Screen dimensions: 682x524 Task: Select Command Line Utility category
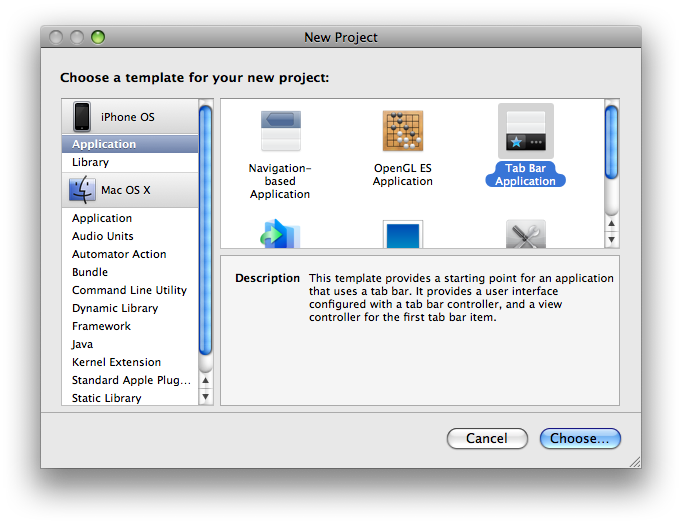tap(129, 290)
